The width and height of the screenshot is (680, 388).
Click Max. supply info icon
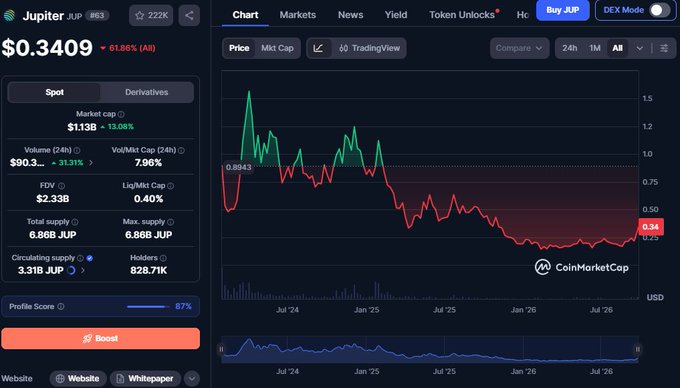click(170, 222)
